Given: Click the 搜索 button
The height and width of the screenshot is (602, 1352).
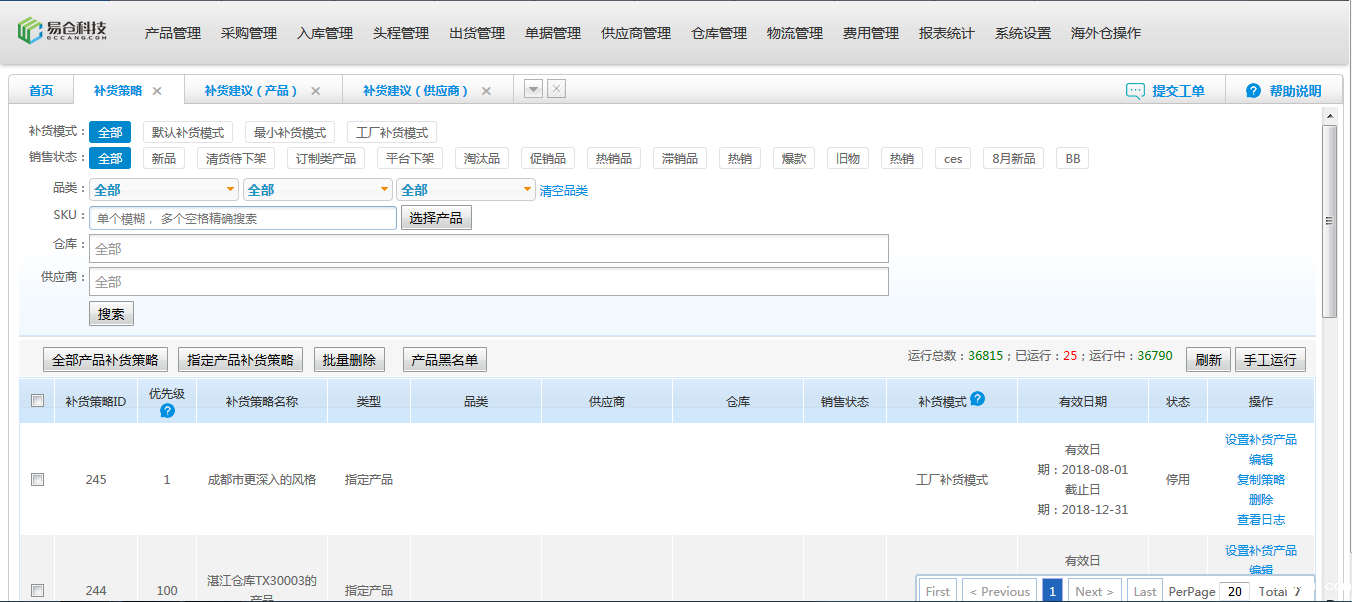Looking at the screenshot, I should coord(111,314).
